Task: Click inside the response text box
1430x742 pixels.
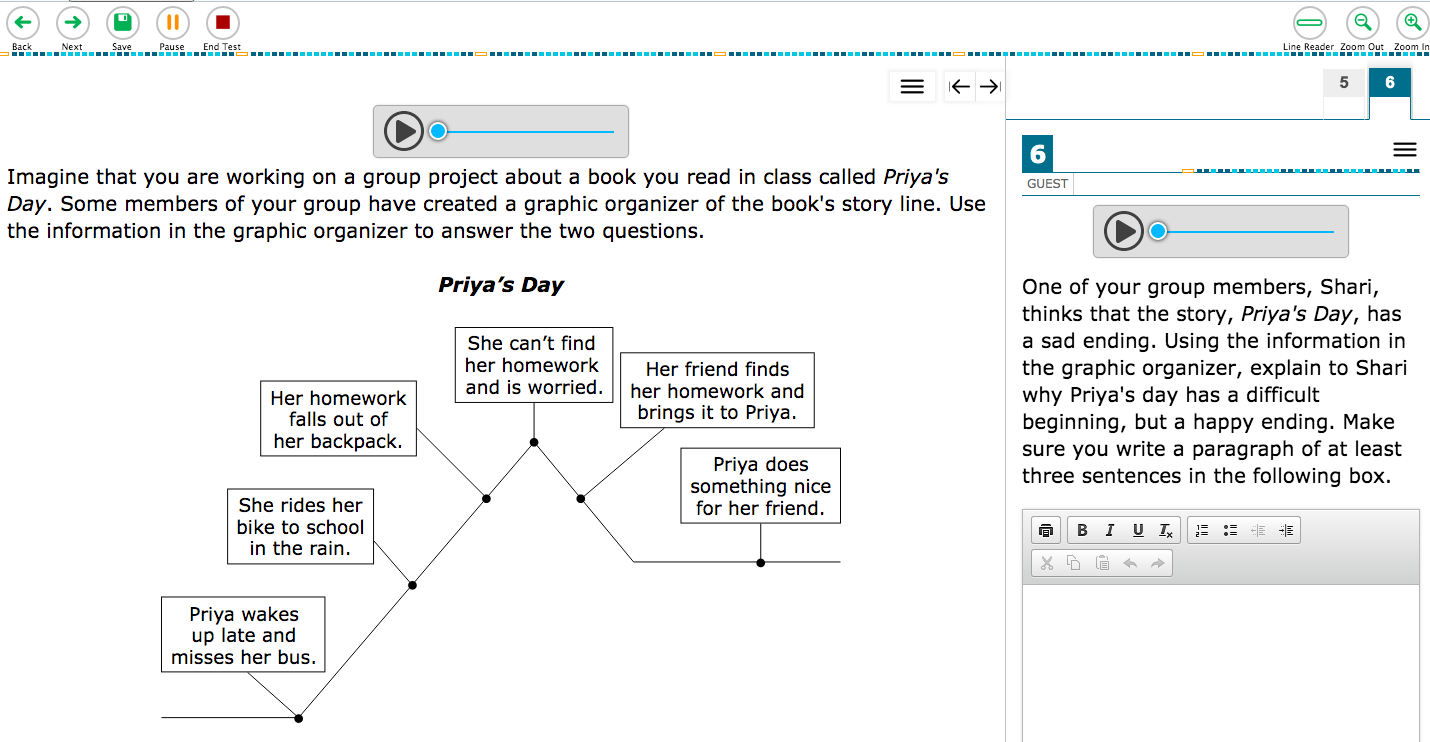Action: coord(1220,660)
